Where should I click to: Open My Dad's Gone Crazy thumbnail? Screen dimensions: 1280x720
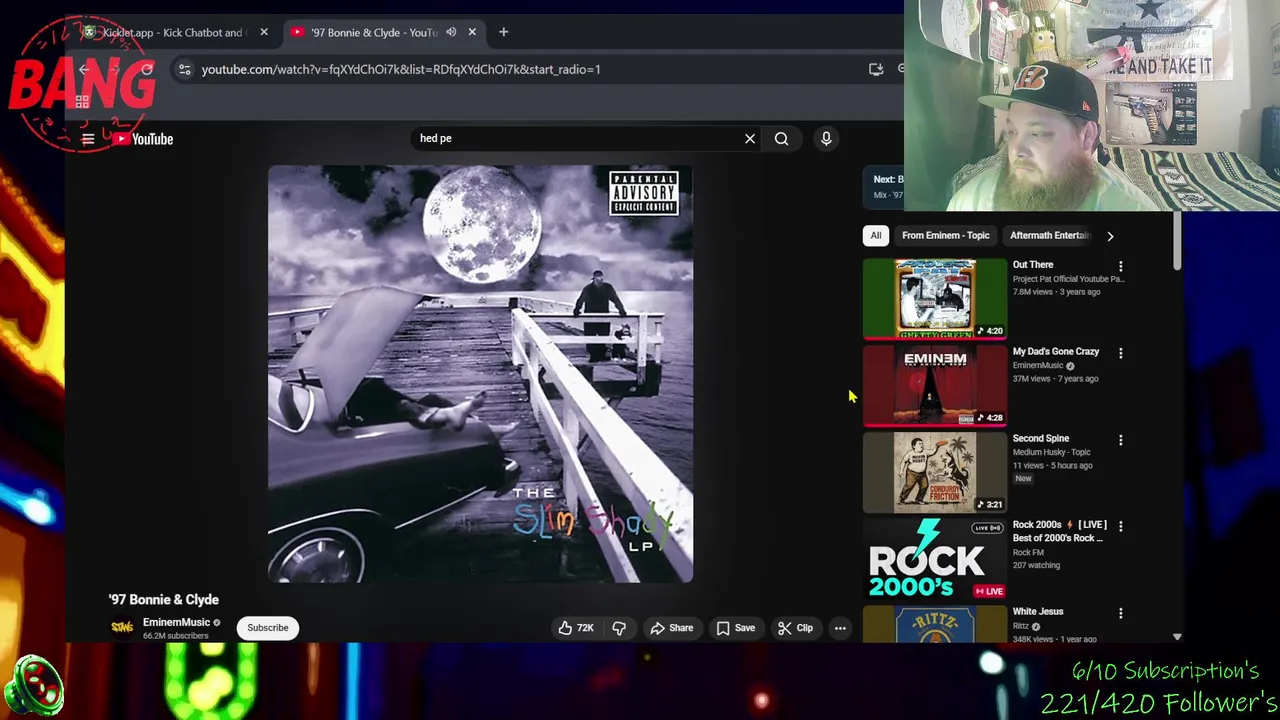pos(935,385)
